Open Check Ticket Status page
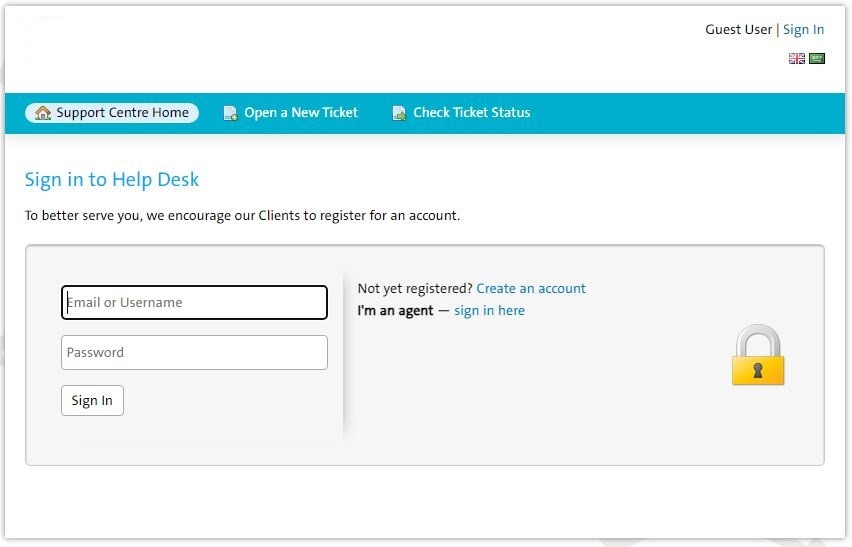The image size is (852, 547). point(461,112)
